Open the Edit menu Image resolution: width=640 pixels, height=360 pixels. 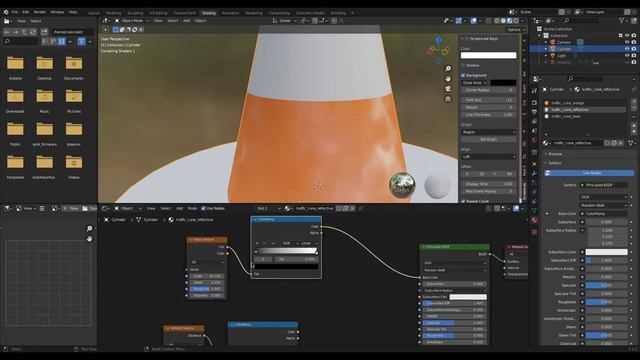click(x=26, y=12)
